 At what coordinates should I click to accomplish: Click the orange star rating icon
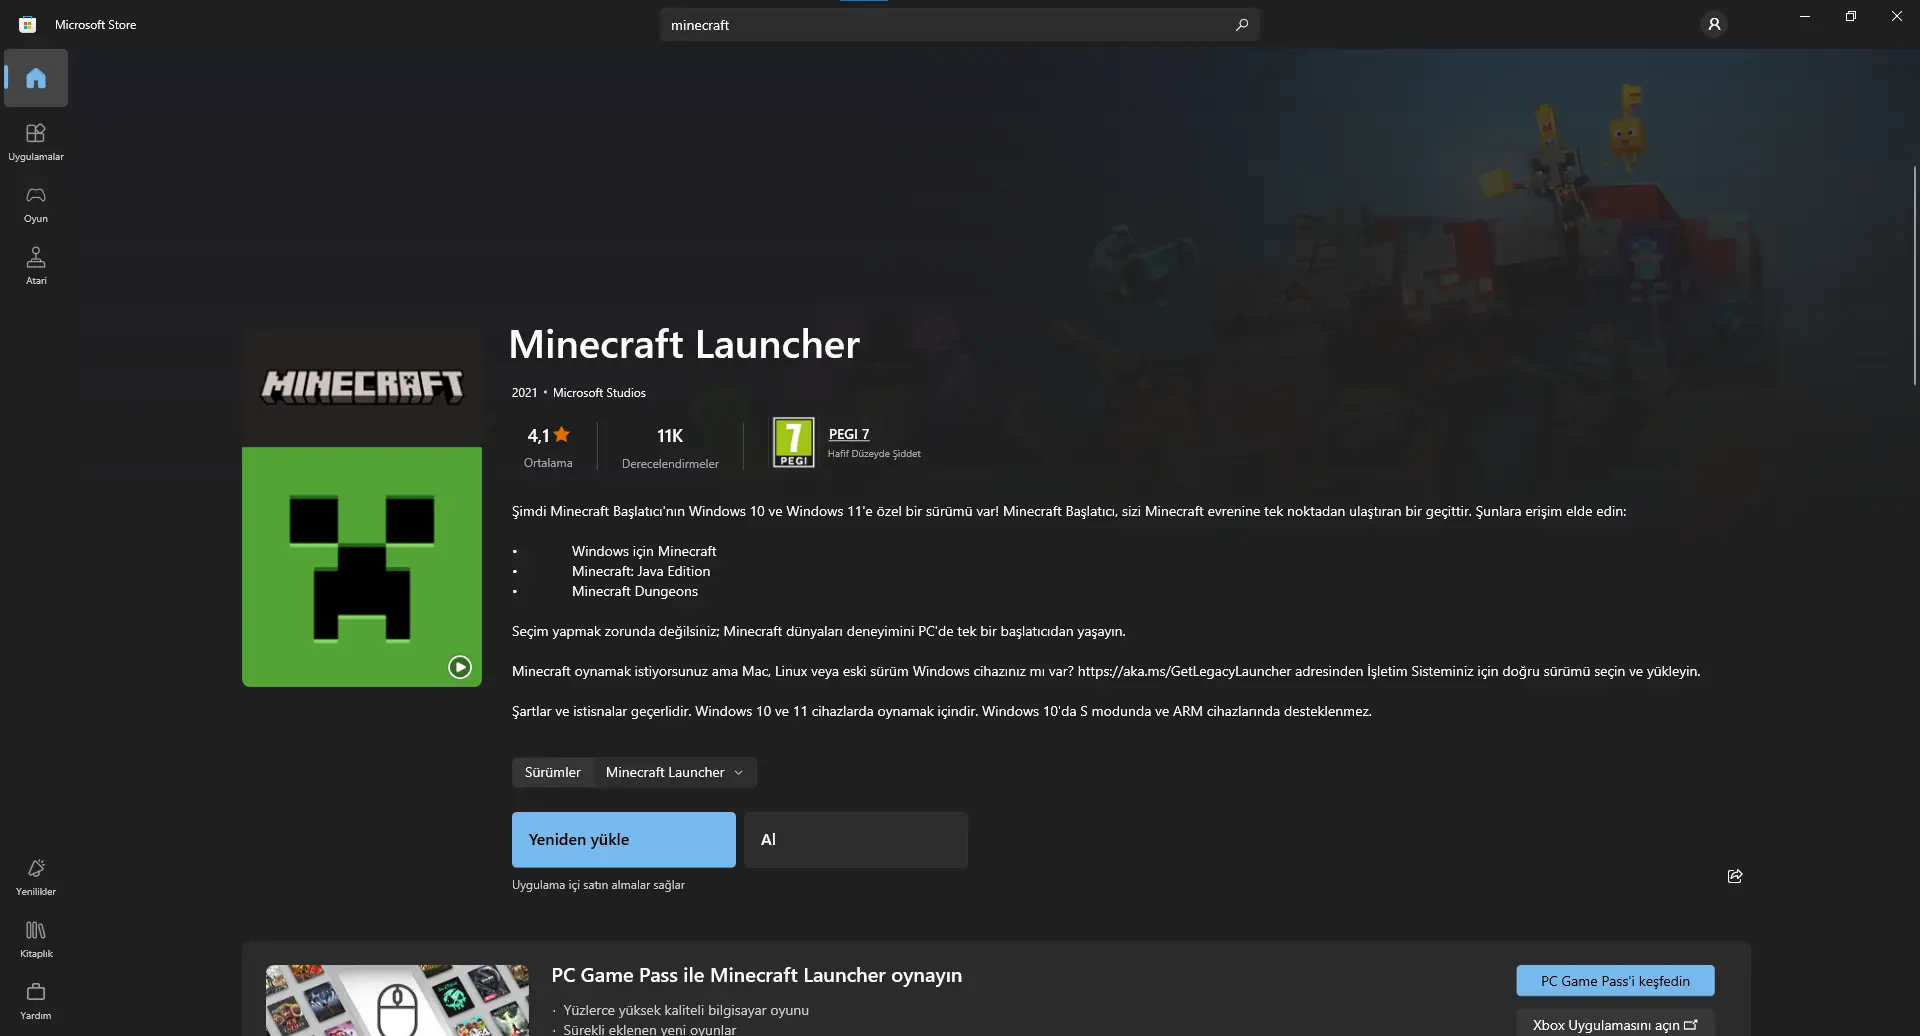[x=562, y=434]
